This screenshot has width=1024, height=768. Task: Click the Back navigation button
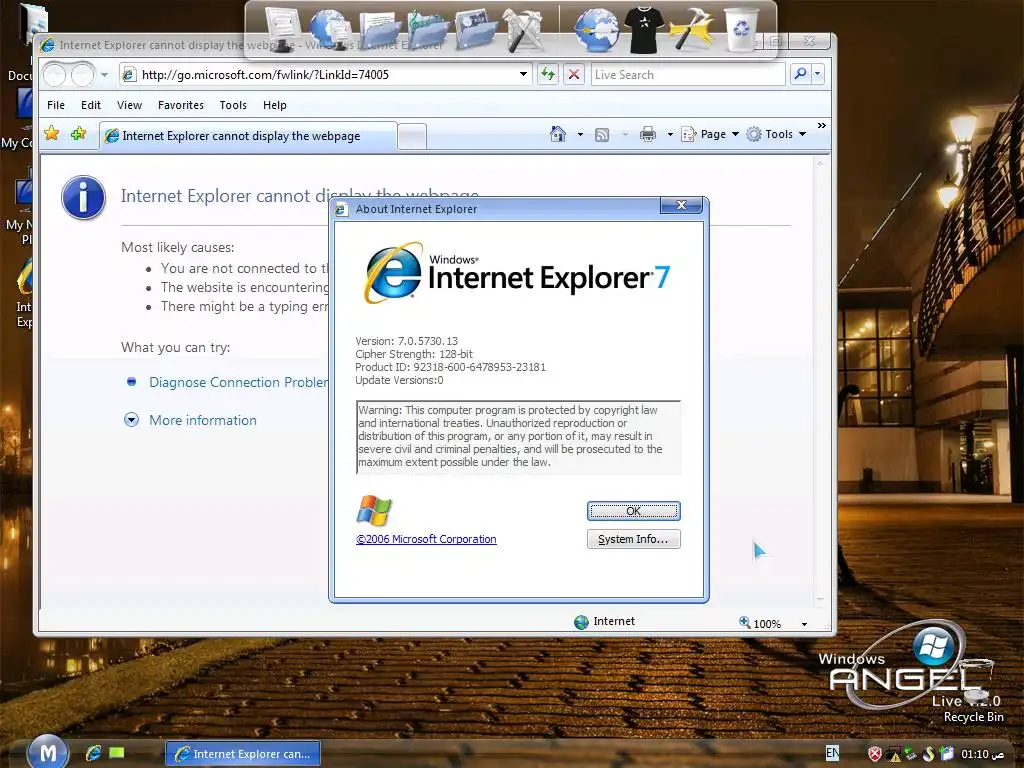pos(55,75)
